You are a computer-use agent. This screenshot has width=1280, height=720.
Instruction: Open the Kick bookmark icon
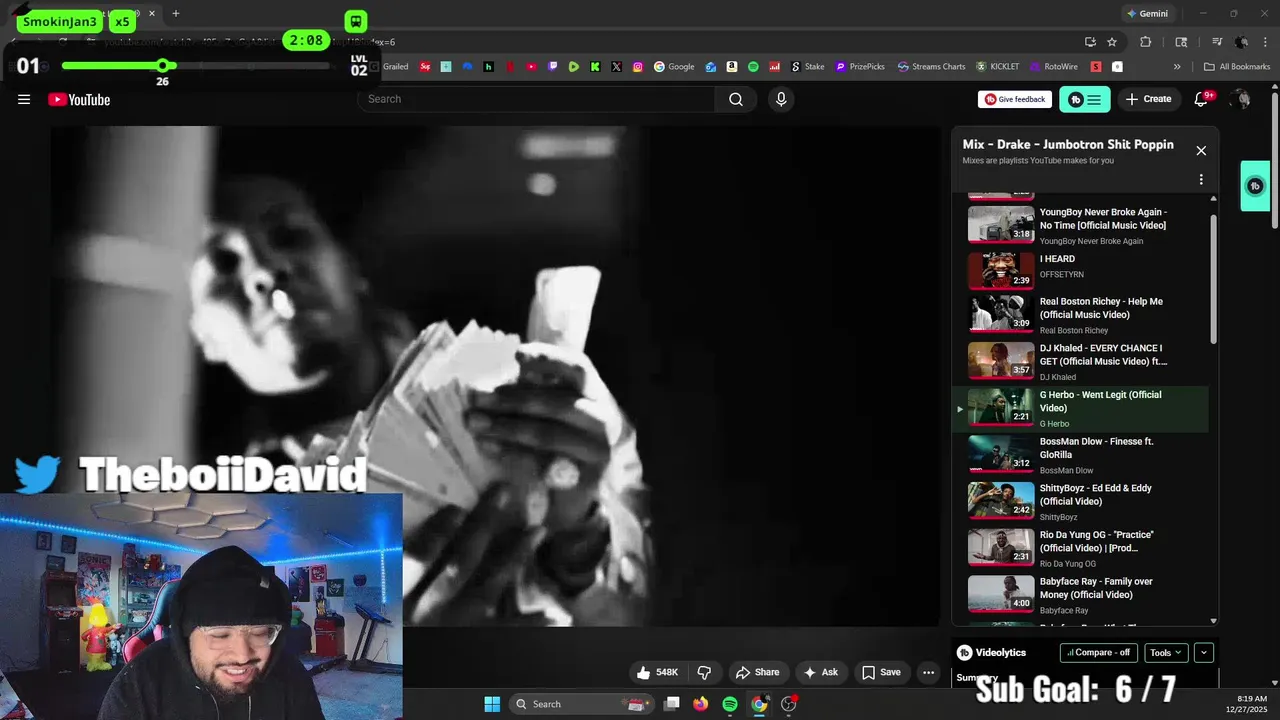[595, 67]
